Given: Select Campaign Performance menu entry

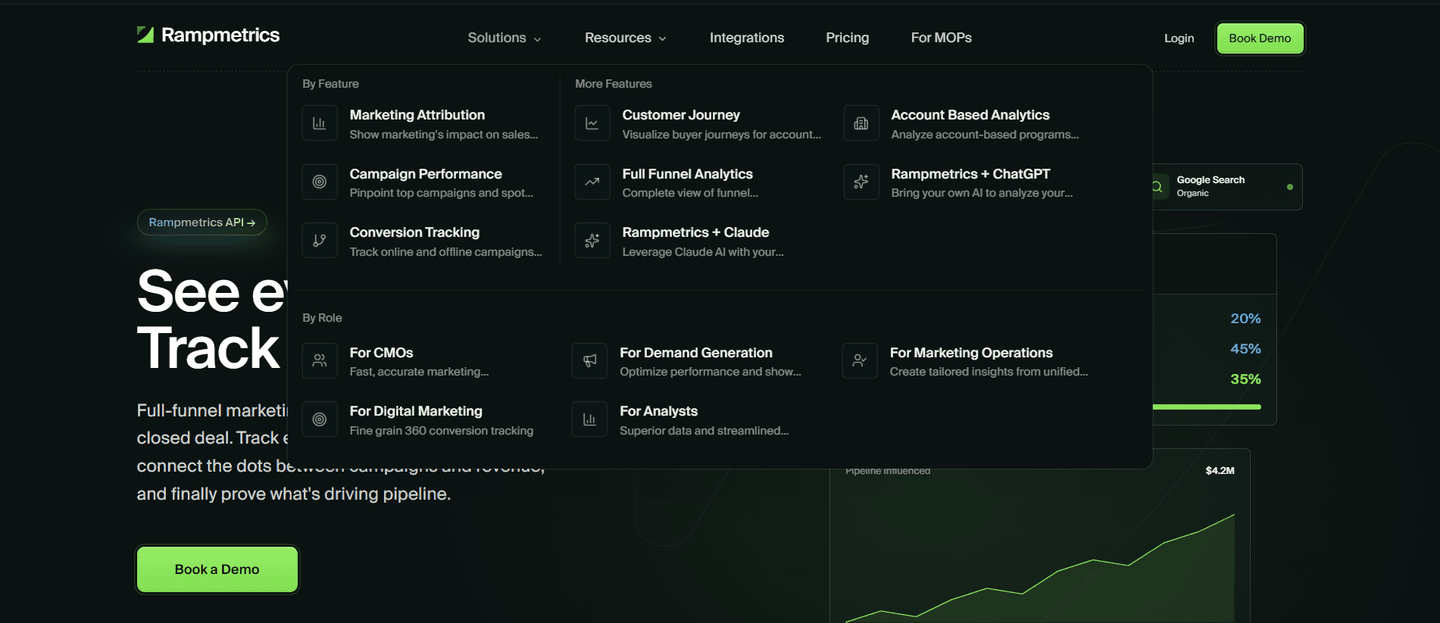Looking at the screenshot, I should pyautogui.click(x=424, y=182).
